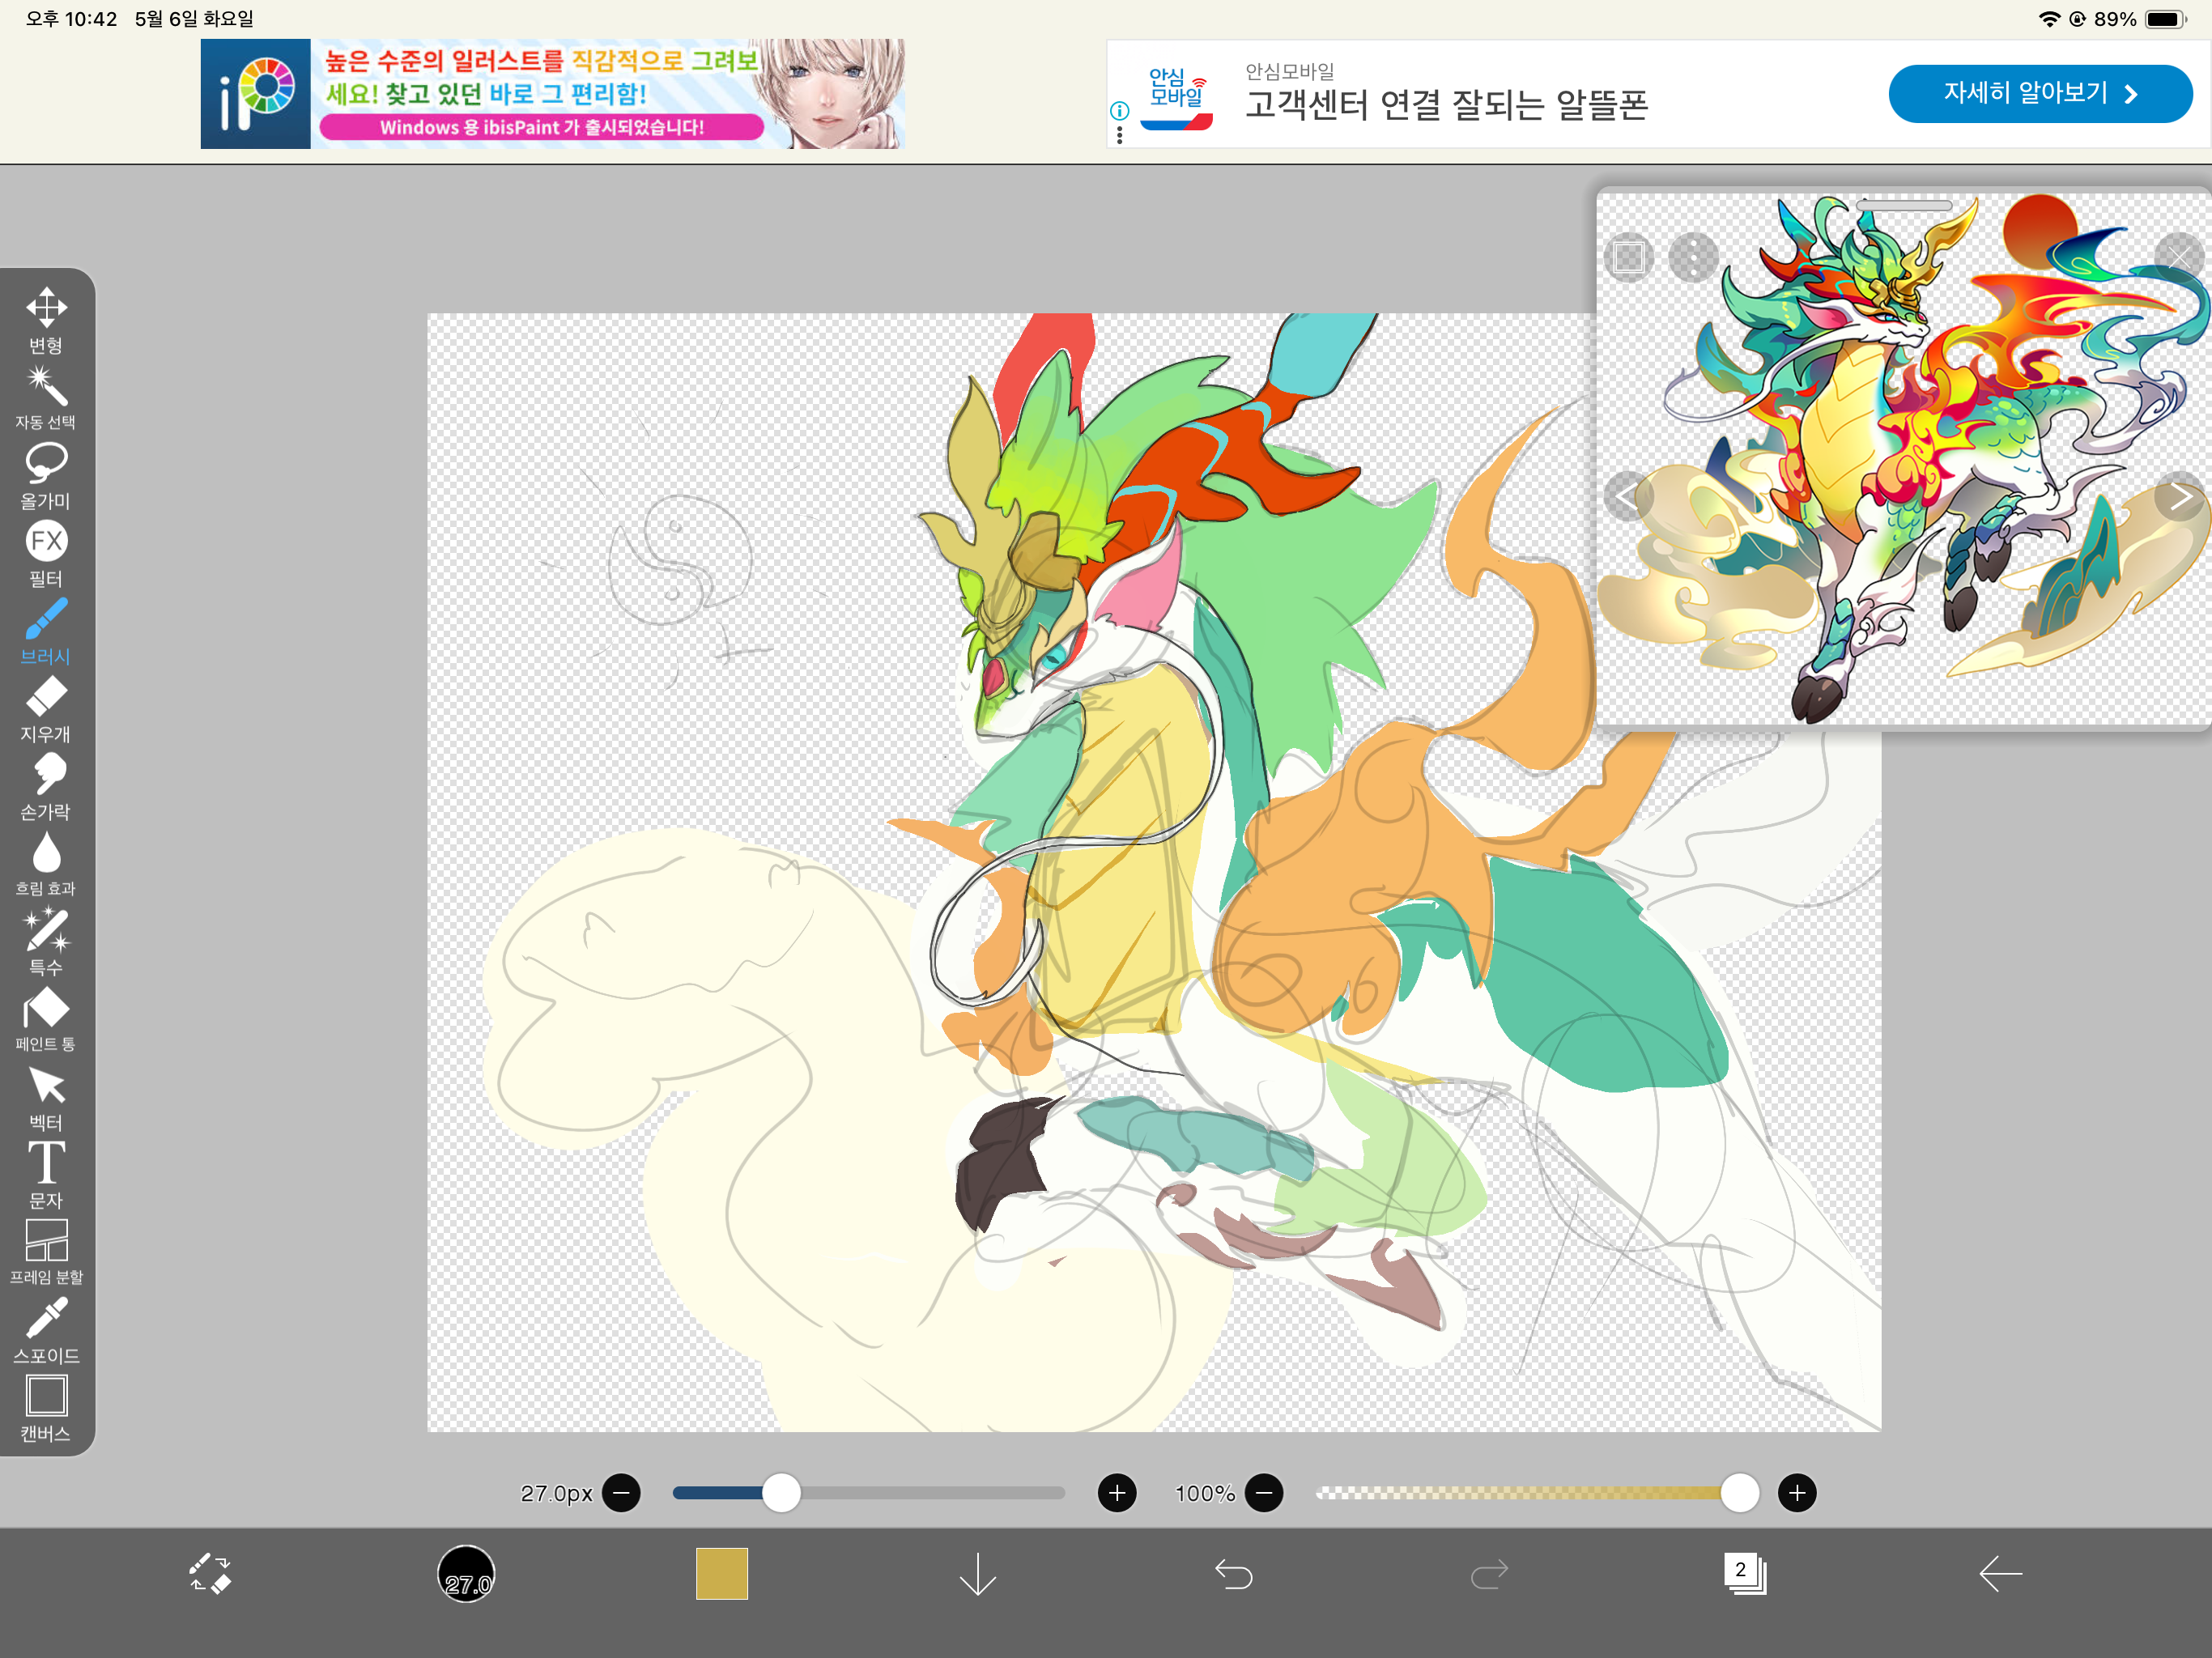
Task: Open the ibisPaint Windows ad banner
Action: click(x=553, y=94)
